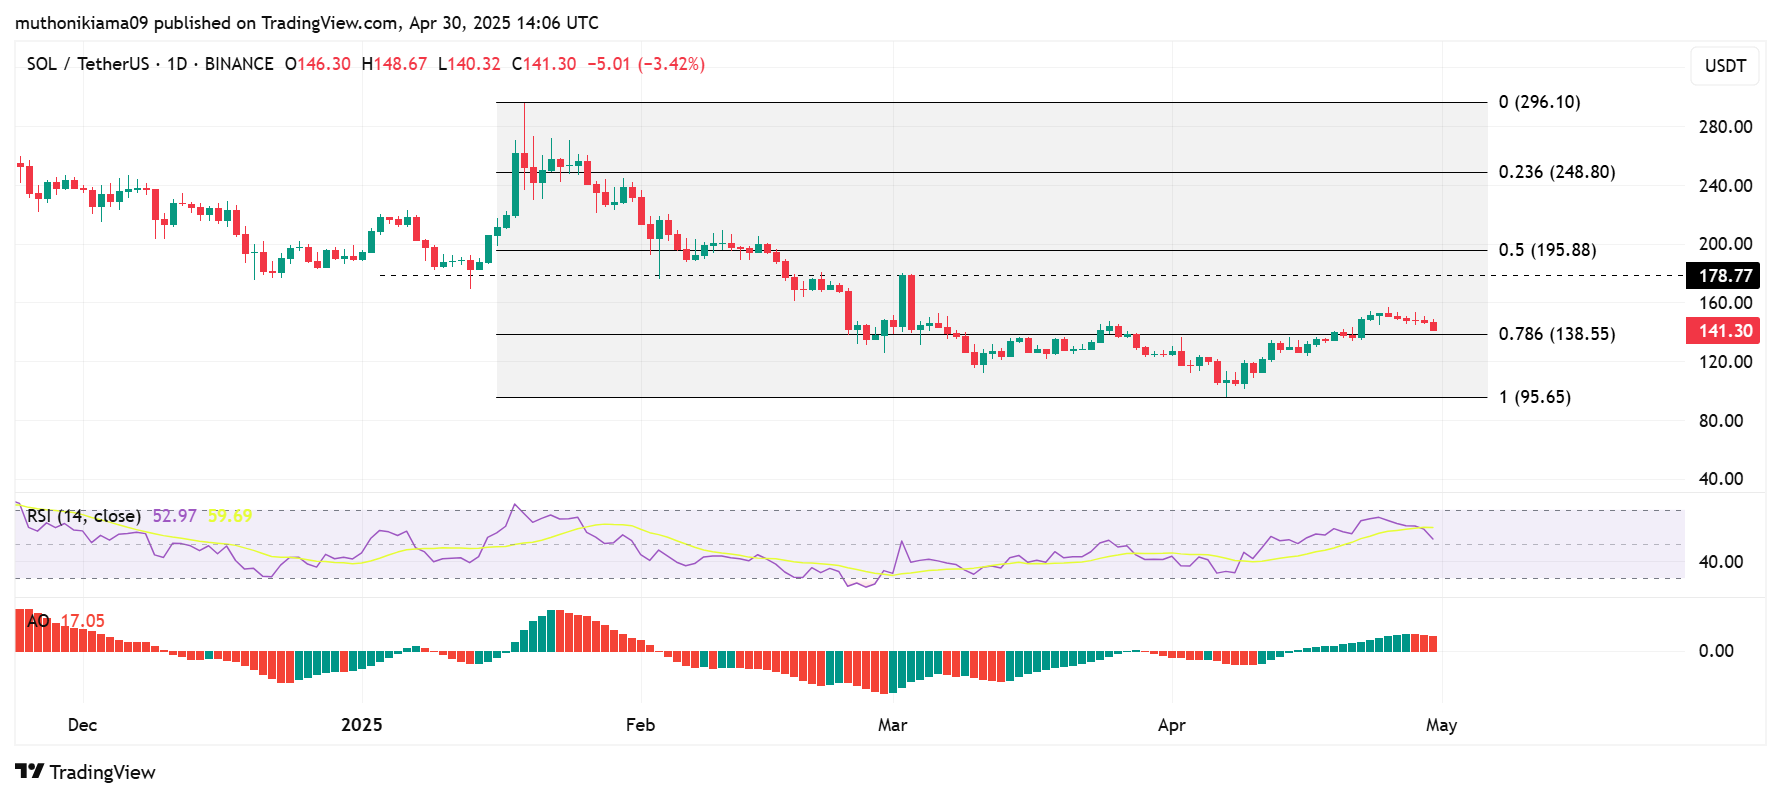Click the Fibonacci label 0.236 (248.80)
The image size is (1781, 798).
(1556, 172)
